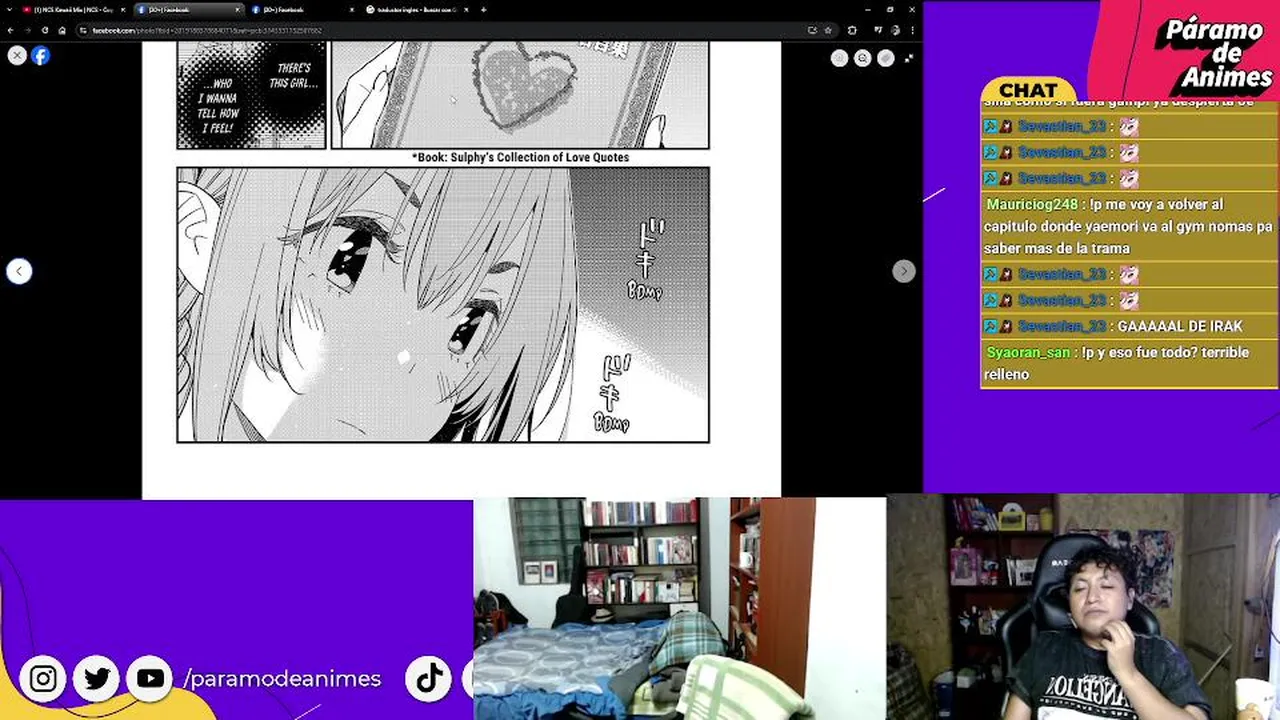Open the browser profile avatar
Image resolution: width=1280 pixels, height=720 pixels.
tap(893, 30)
